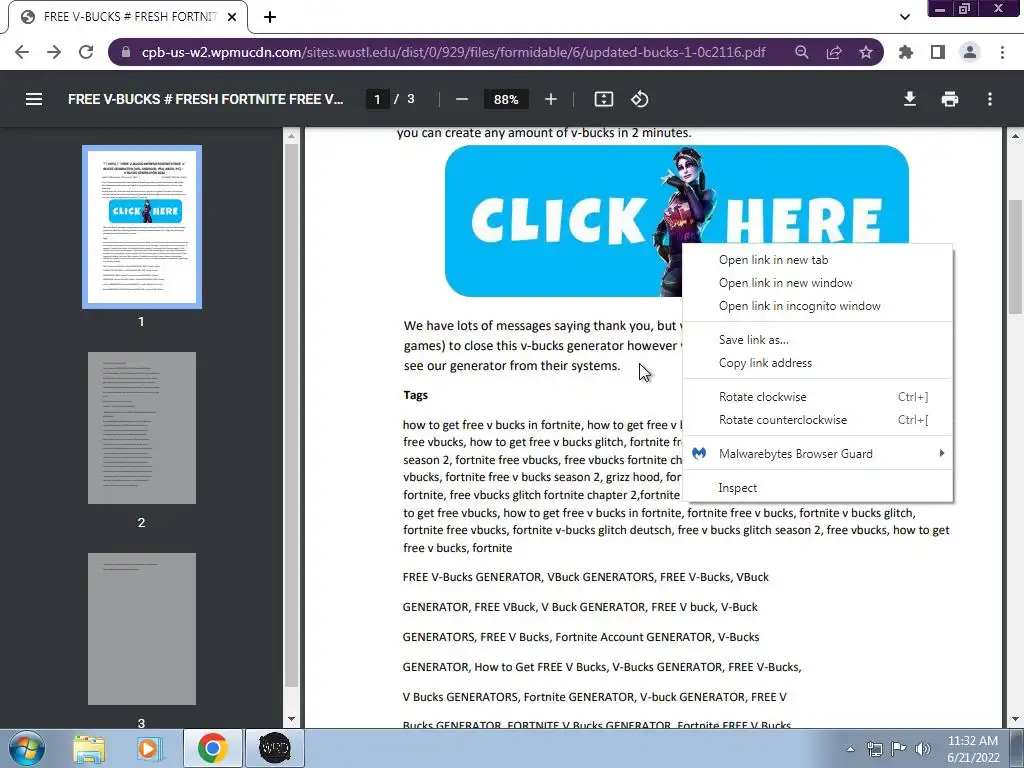This screenshot has width=1024, height=768.
Task: Show hidden system tray icons
Action: (x=850, y=749)
